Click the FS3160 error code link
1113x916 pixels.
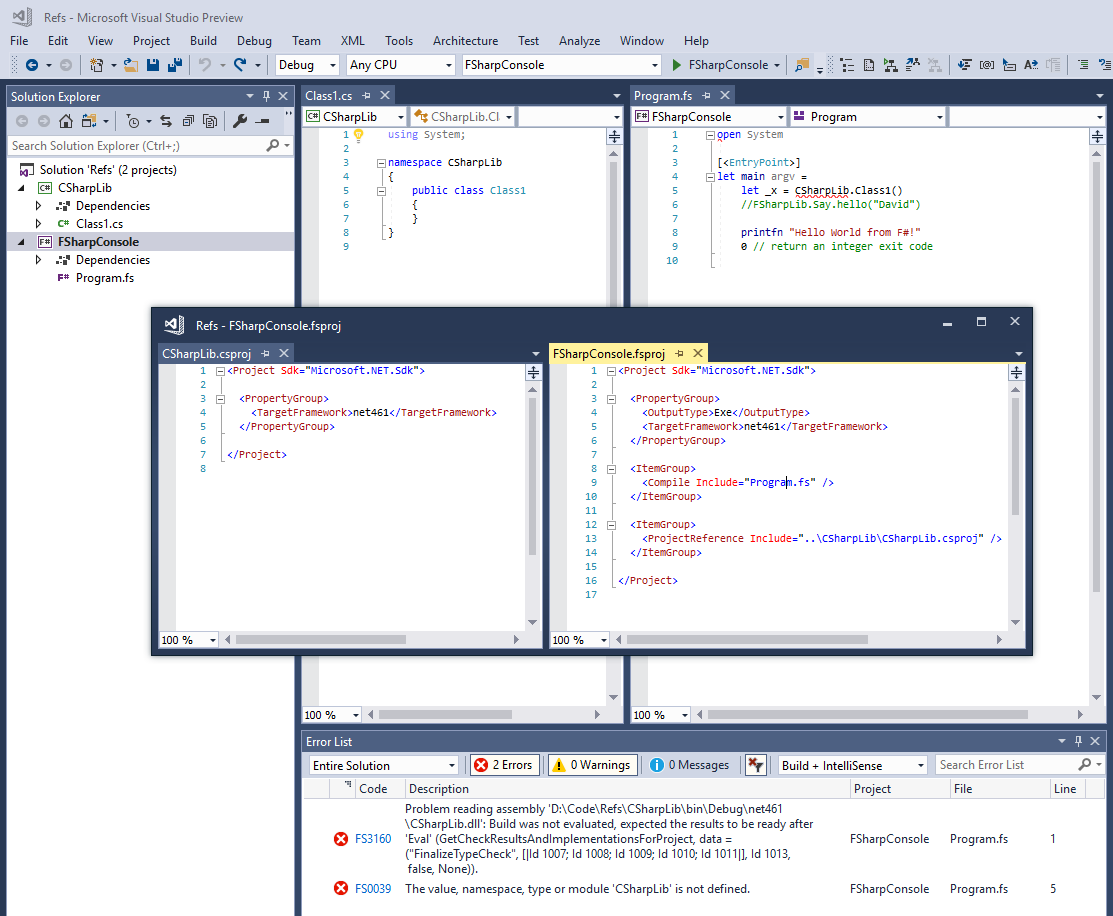(373, 839)
